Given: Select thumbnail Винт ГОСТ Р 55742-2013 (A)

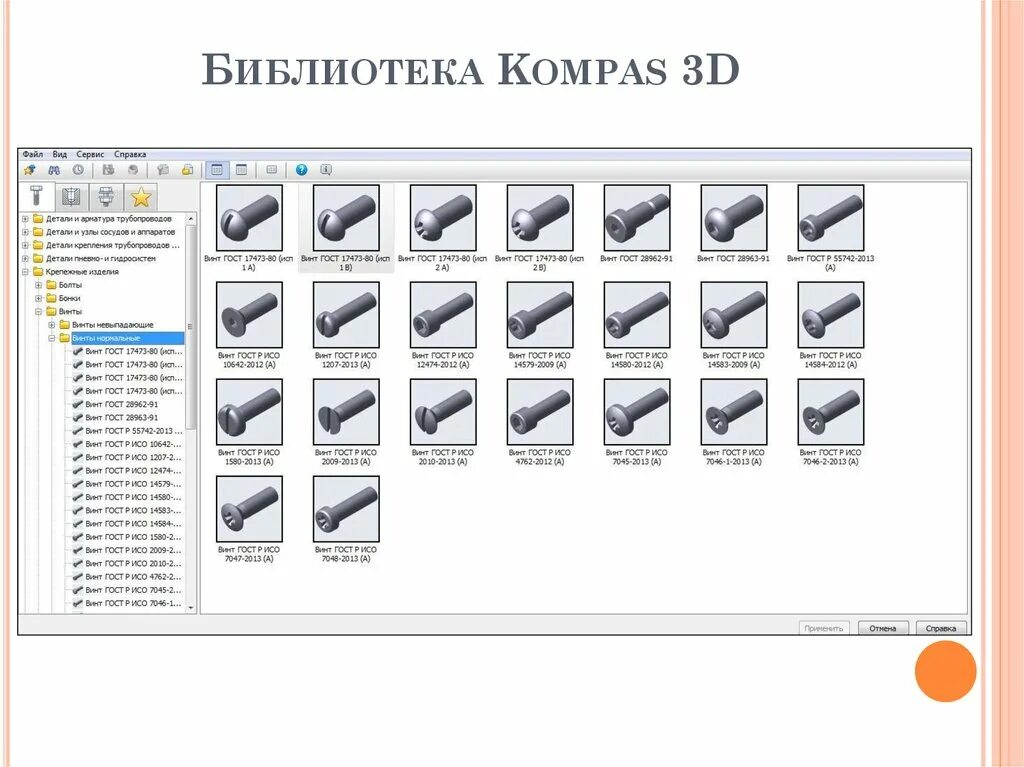Looking at the screenshot, I should click(831, 218).
